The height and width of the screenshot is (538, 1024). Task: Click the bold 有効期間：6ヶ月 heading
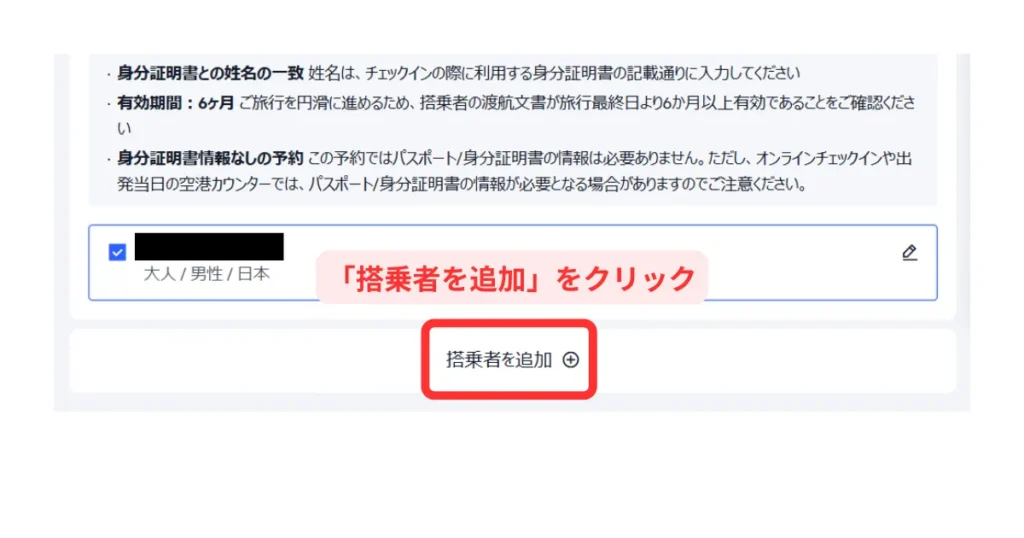175,103
